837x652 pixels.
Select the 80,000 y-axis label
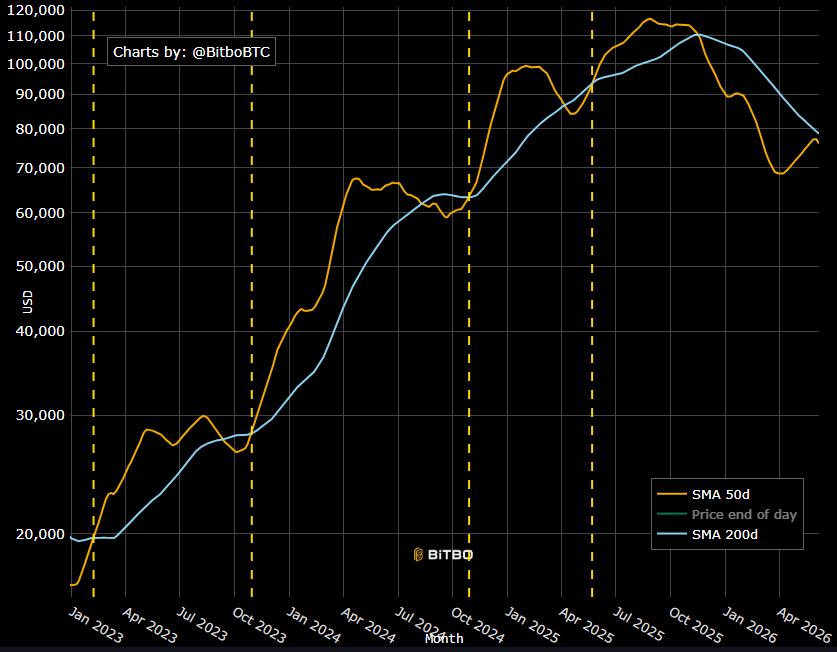point(40,129)
